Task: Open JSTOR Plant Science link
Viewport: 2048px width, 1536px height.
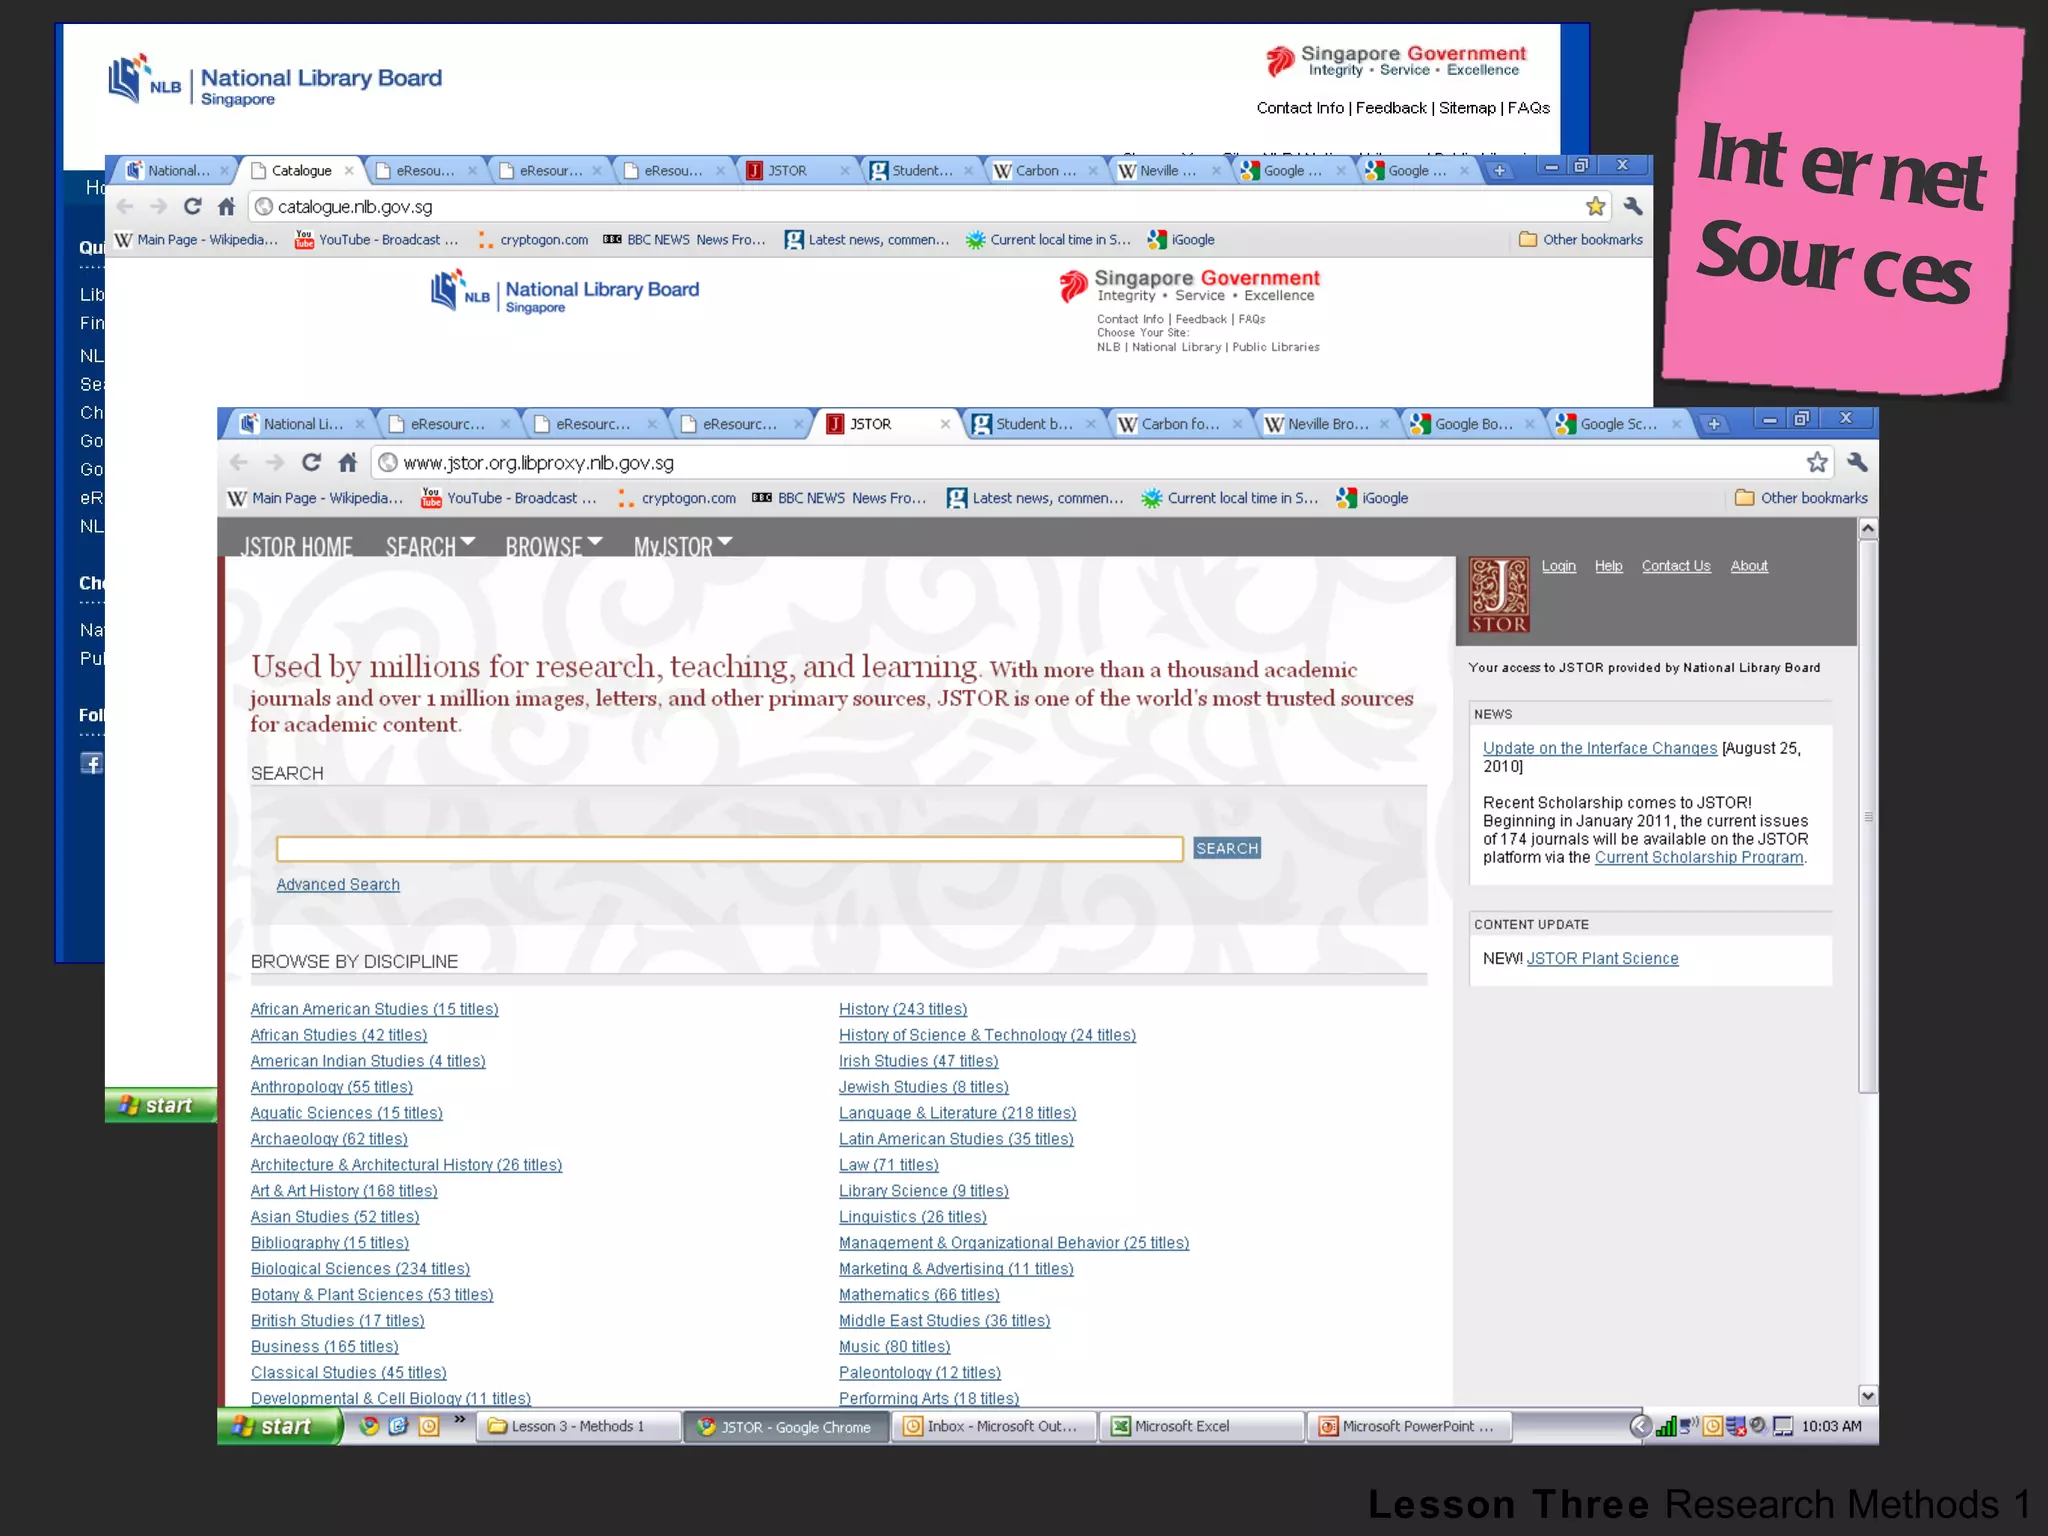Action: point(1602,959)
